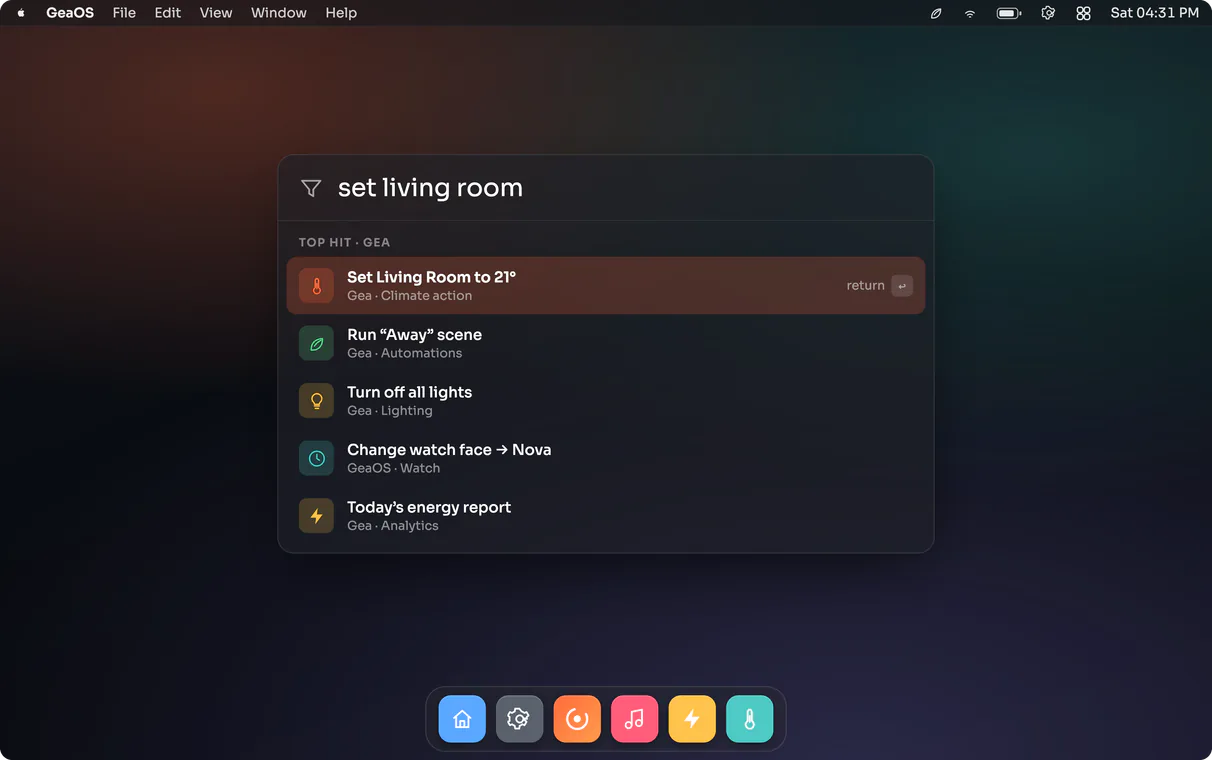
Task: Open the Window menu
Action: pyautogui.click(x=279, y=13)
